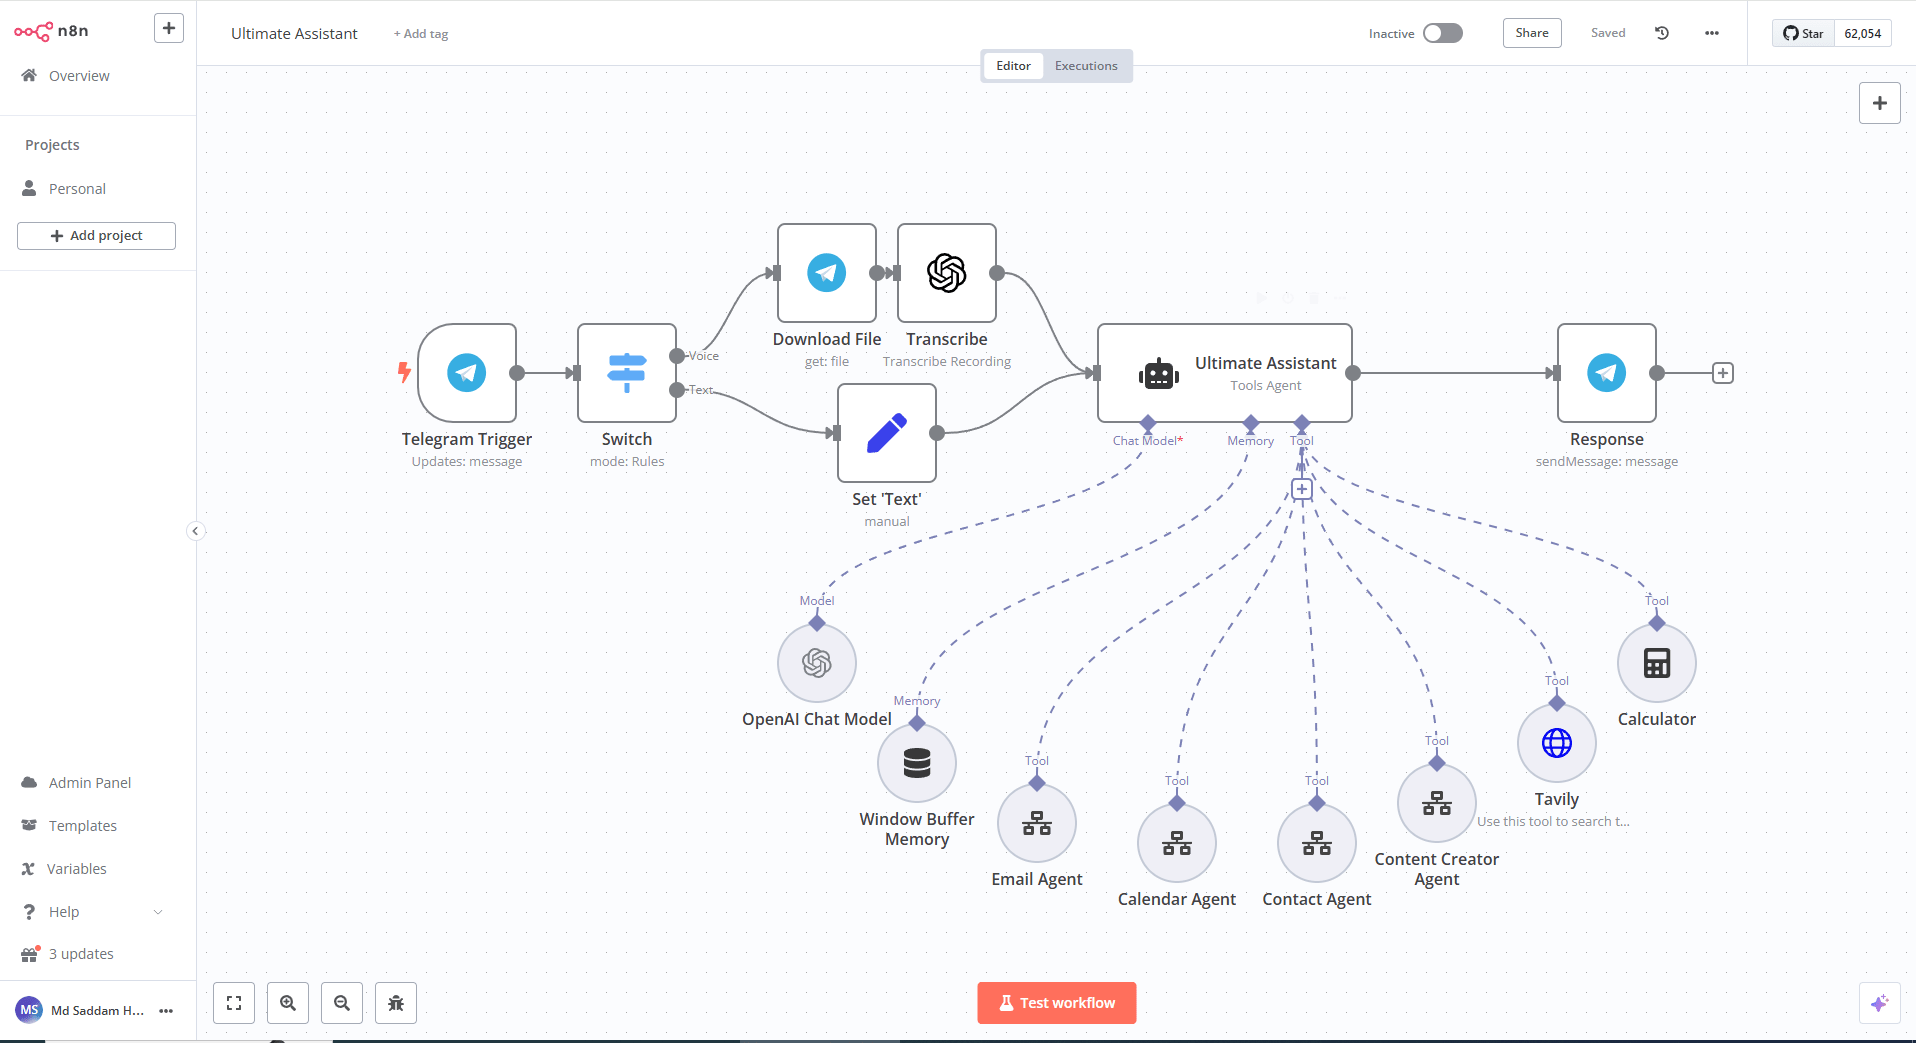
Task: Click Add project button
Action: point(96,236)
